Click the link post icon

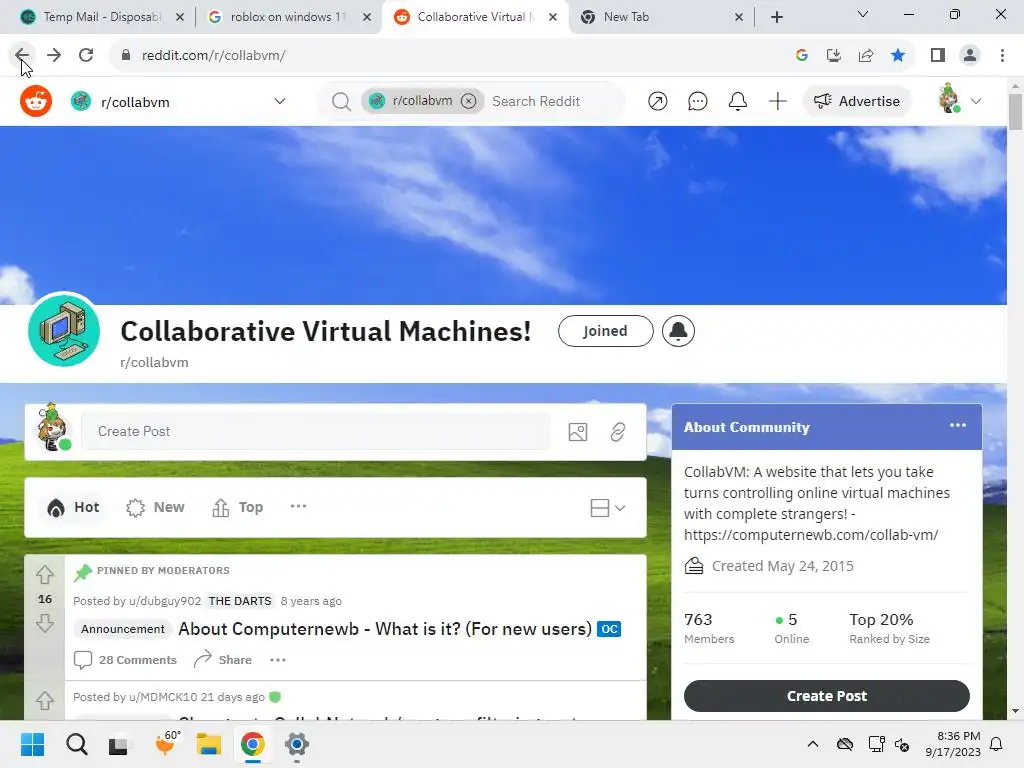click(x=618, y=432)
